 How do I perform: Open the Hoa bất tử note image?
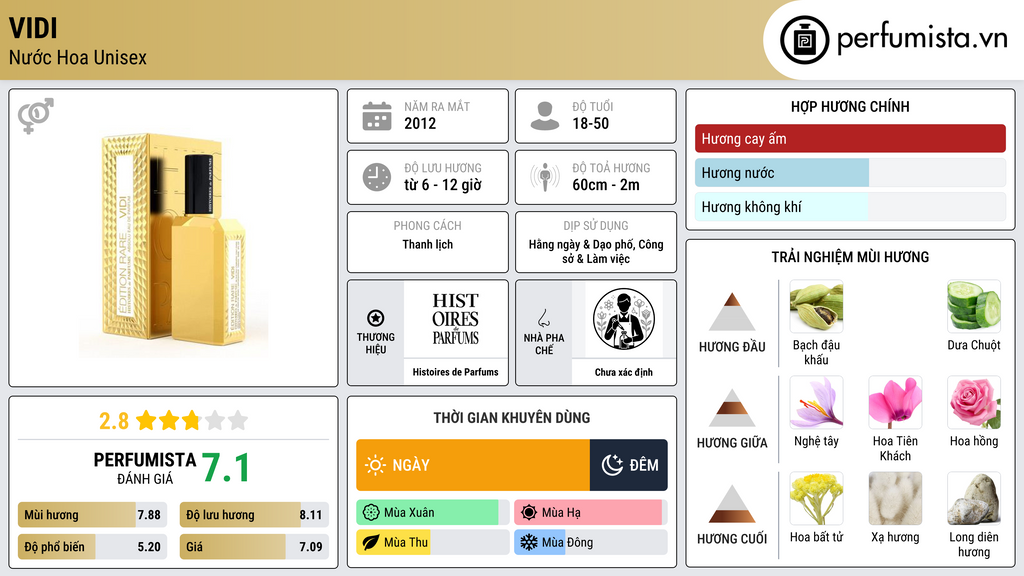pyautogui.click(x=816, y=499)
